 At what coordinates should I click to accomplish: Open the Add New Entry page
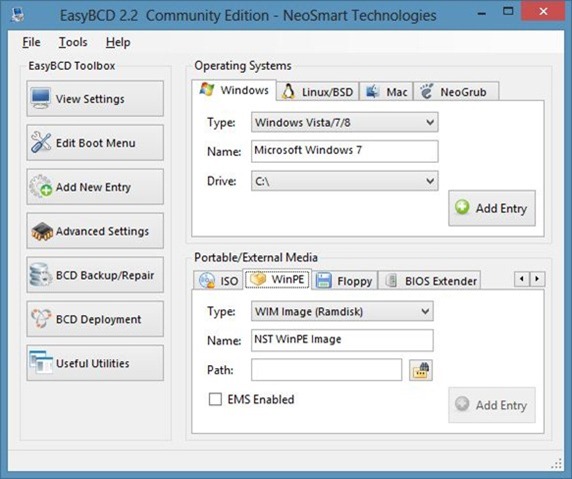pyautogui.click(x=95, y=187)
